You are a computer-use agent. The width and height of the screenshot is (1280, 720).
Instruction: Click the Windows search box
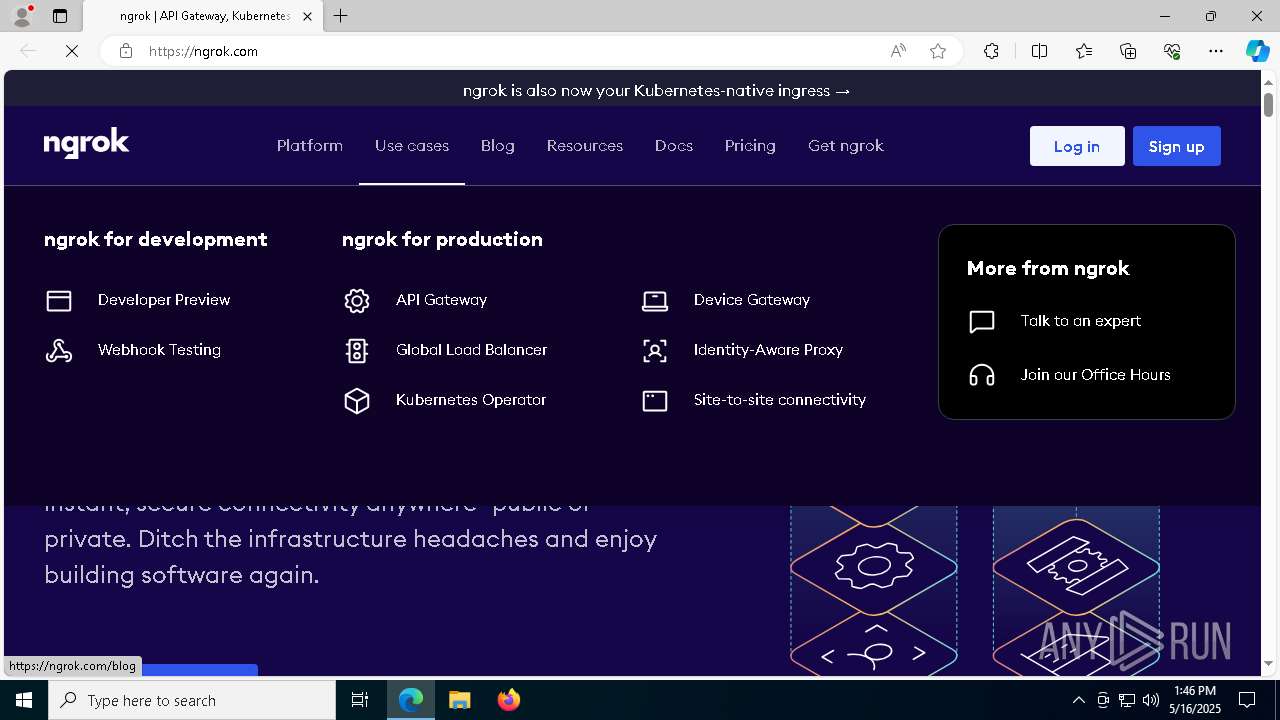click(x=192, y=700)
